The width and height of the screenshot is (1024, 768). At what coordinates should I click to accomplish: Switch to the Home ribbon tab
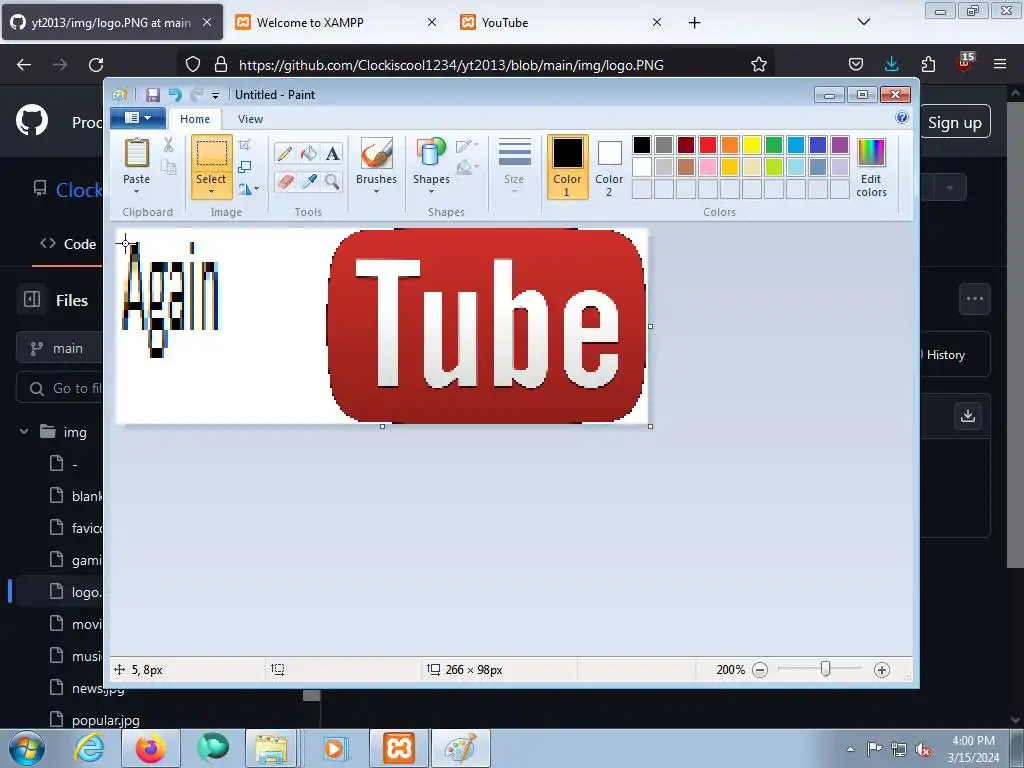(x=195, y=119)
